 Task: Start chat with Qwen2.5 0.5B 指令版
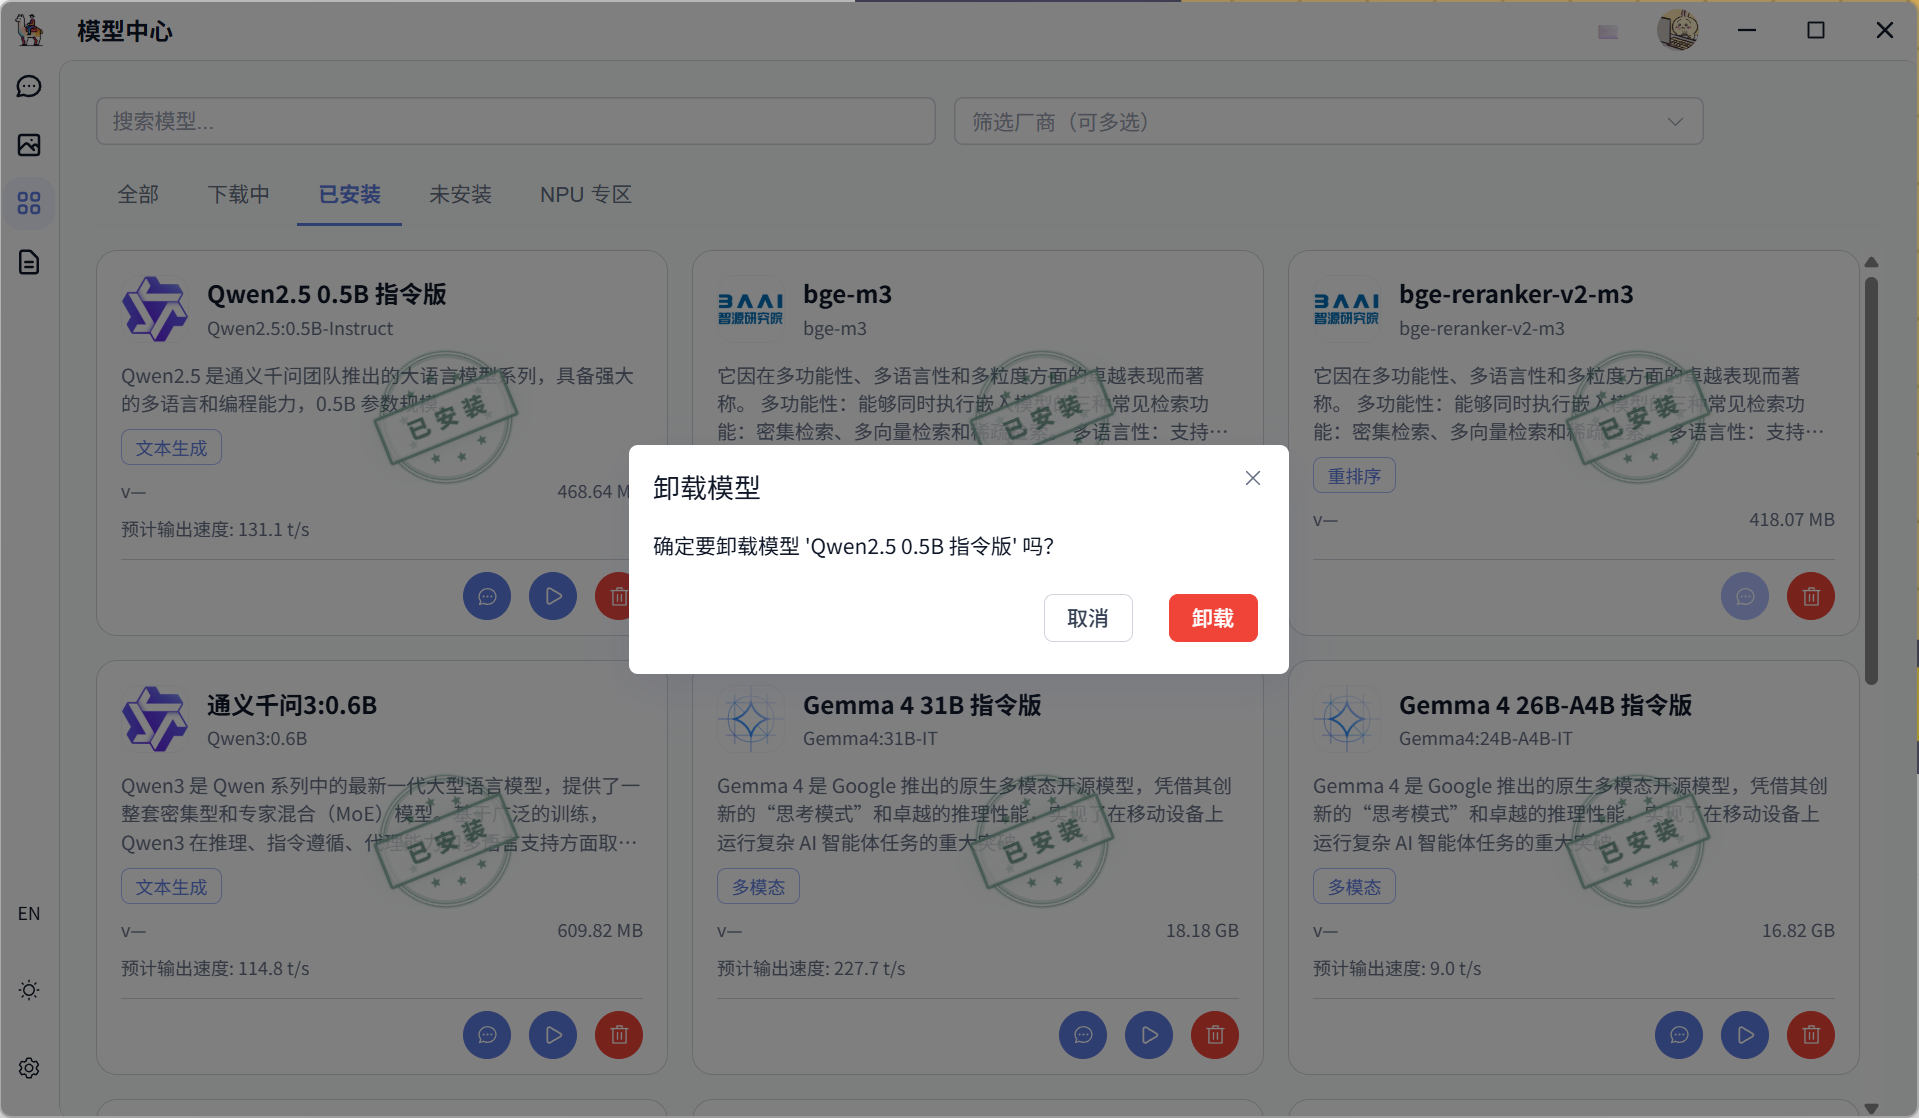(487, 596)
